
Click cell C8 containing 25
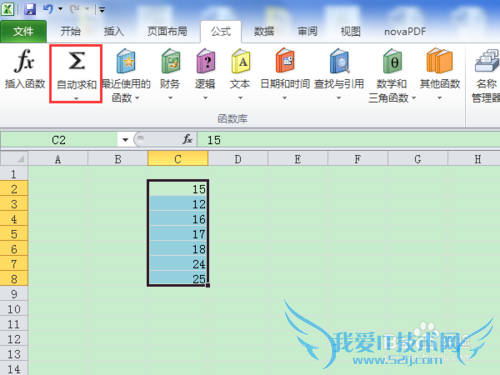tap(178, 279)
